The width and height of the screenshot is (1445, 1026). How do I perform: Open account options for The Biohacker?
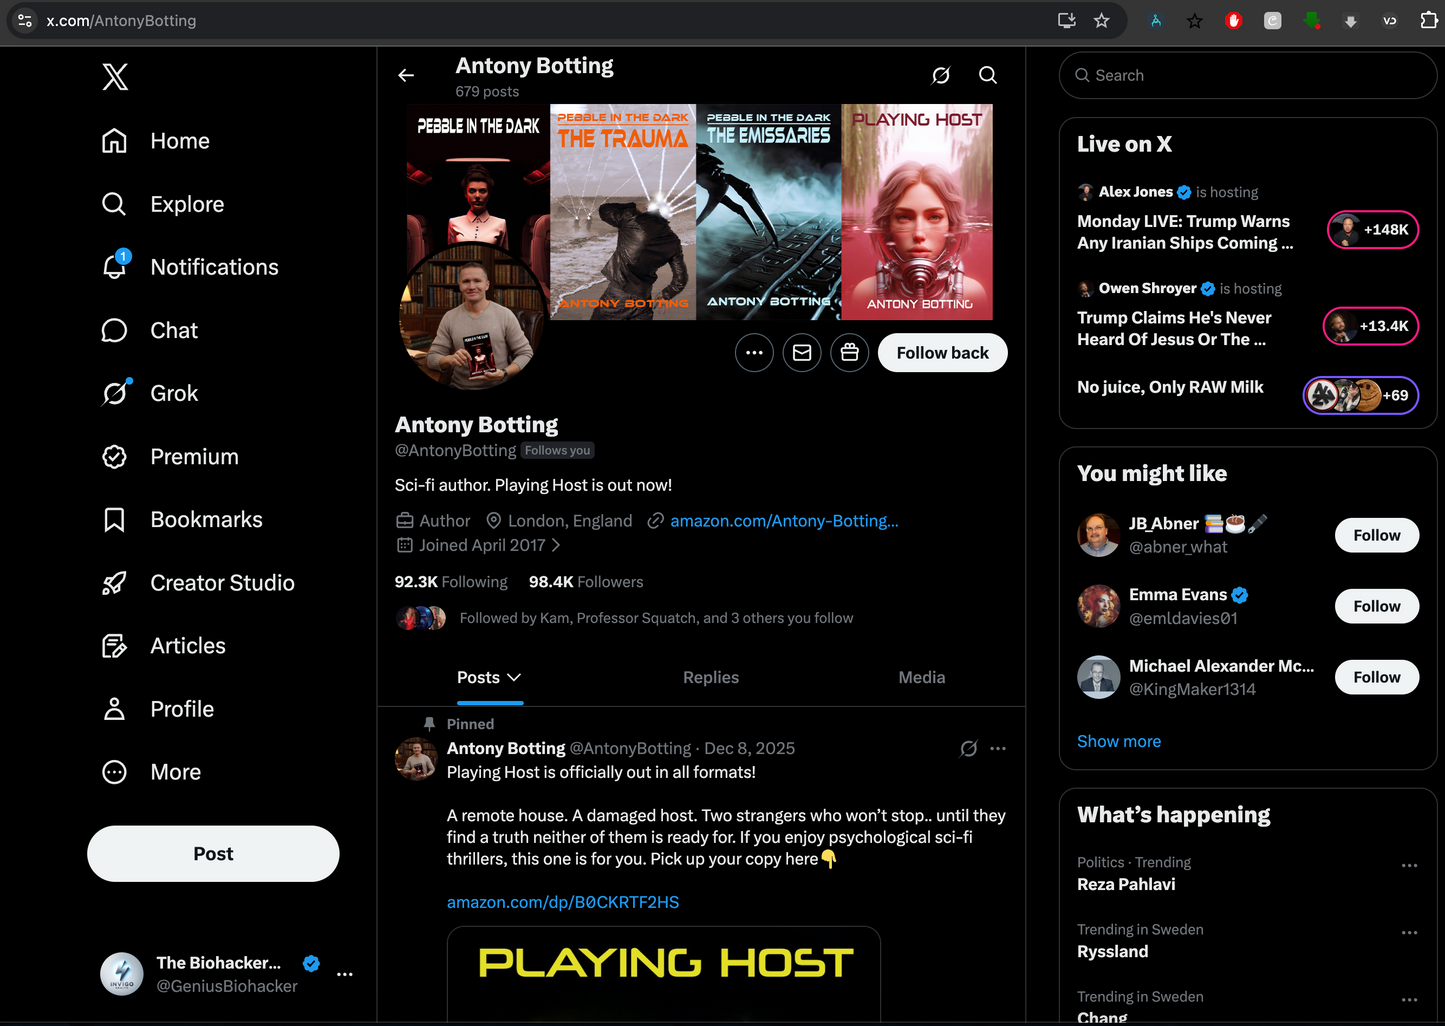(345, 974)
